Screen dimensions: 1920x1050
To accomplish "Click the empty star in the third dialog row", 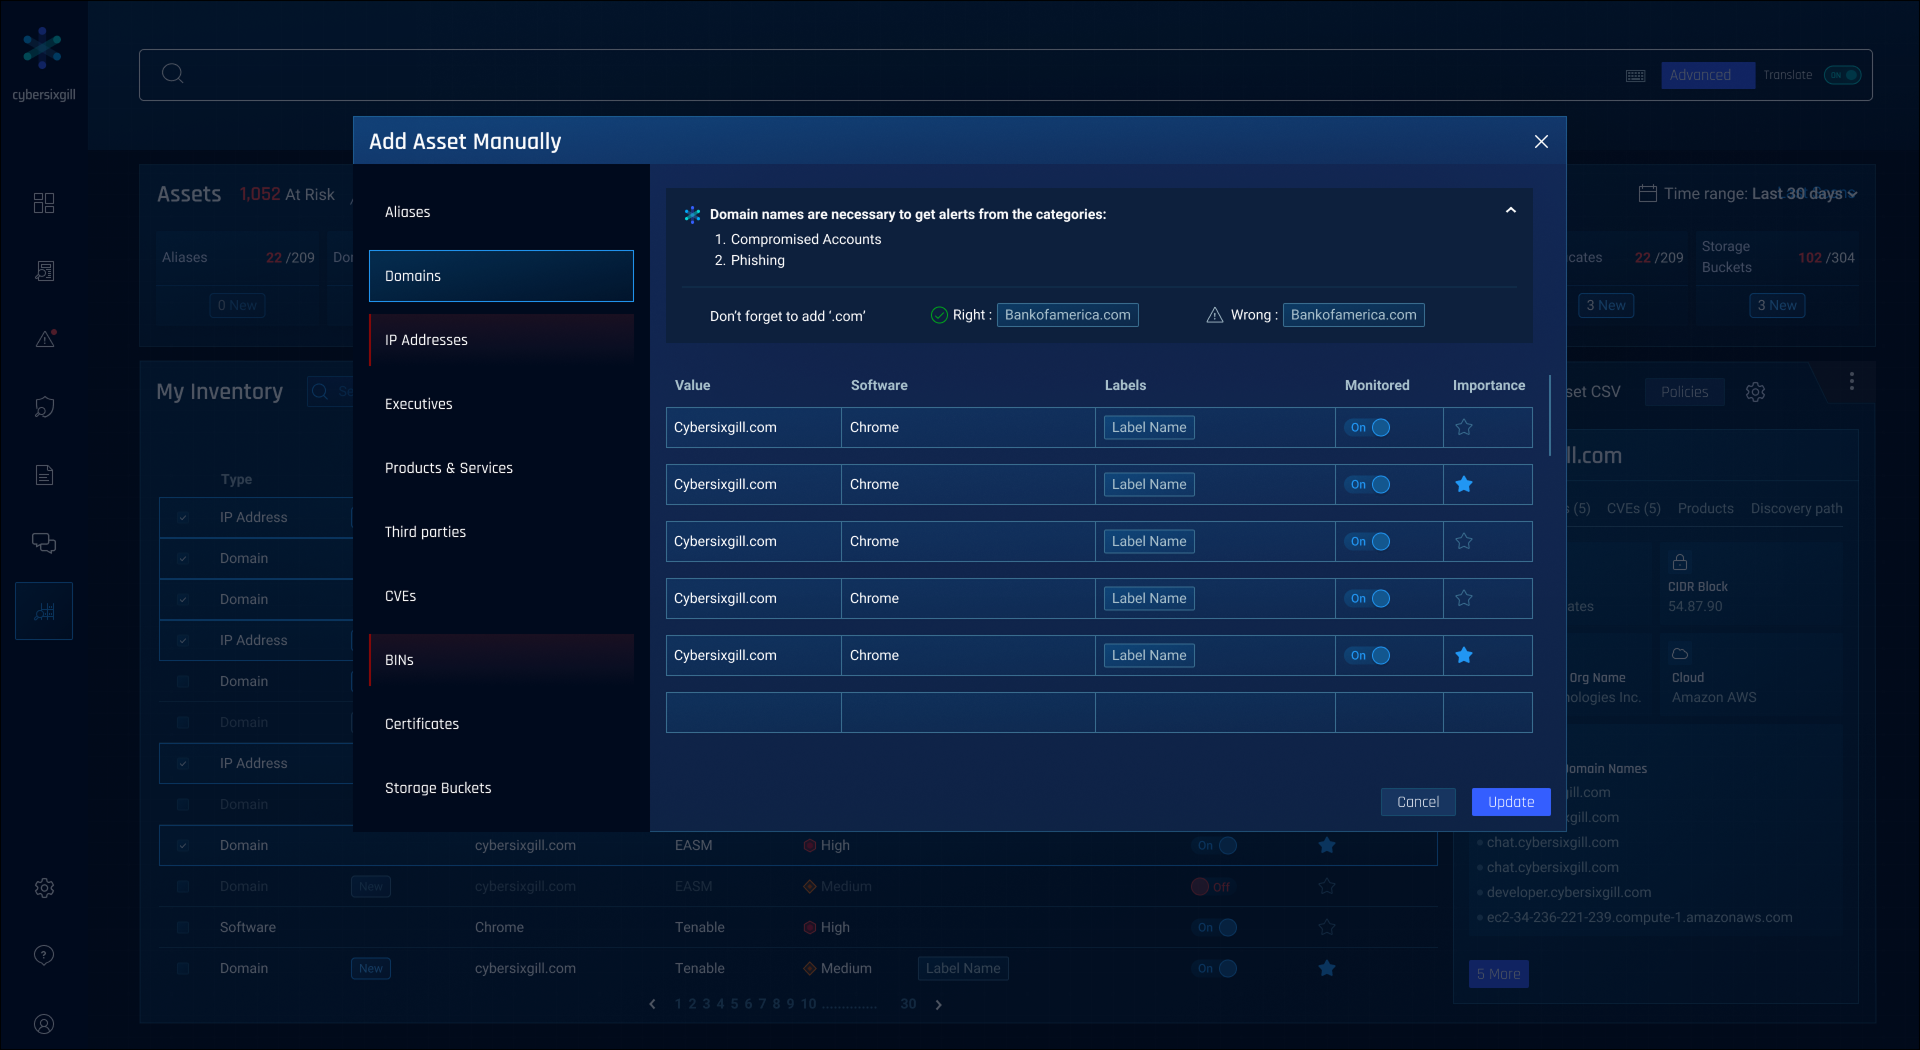I will coord(1464,541).
